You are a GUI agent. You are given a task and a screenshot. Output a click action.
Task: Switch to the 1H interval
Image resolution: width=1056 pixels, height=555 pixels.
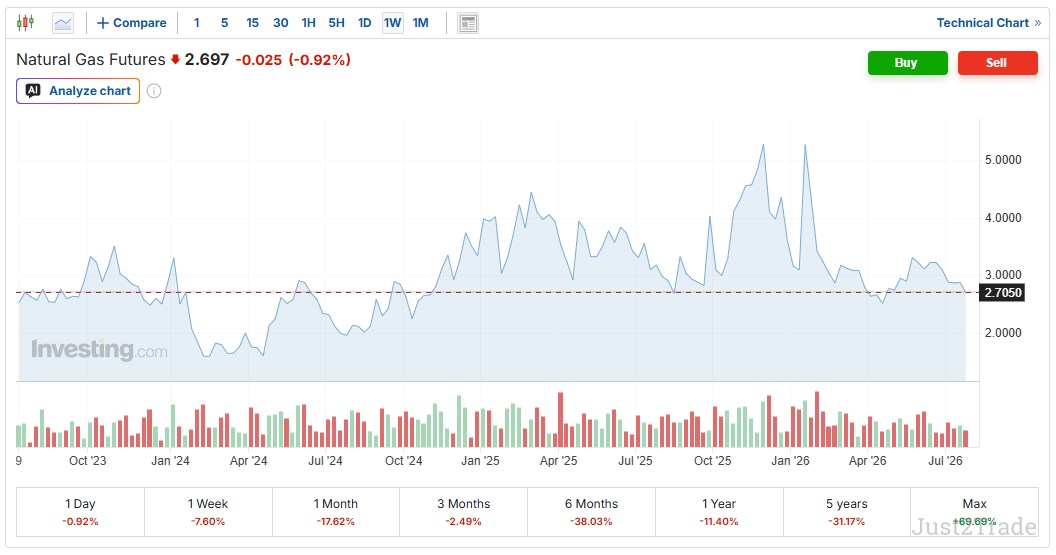[x=308, y=23]
